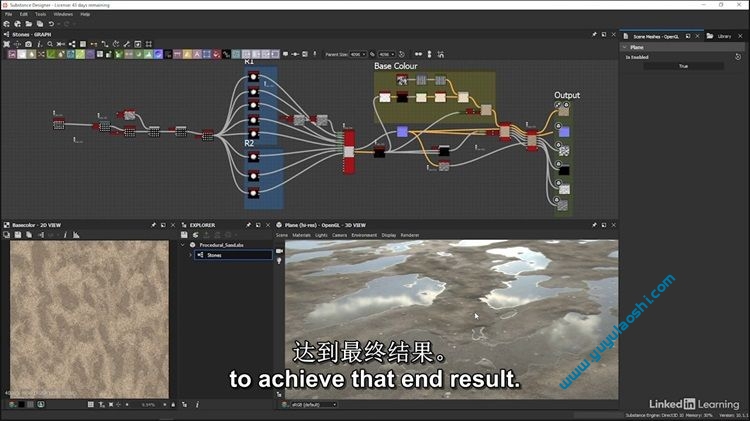Reset Parent Size with the circular arrow
750x421 pixels.
(401, 55)
